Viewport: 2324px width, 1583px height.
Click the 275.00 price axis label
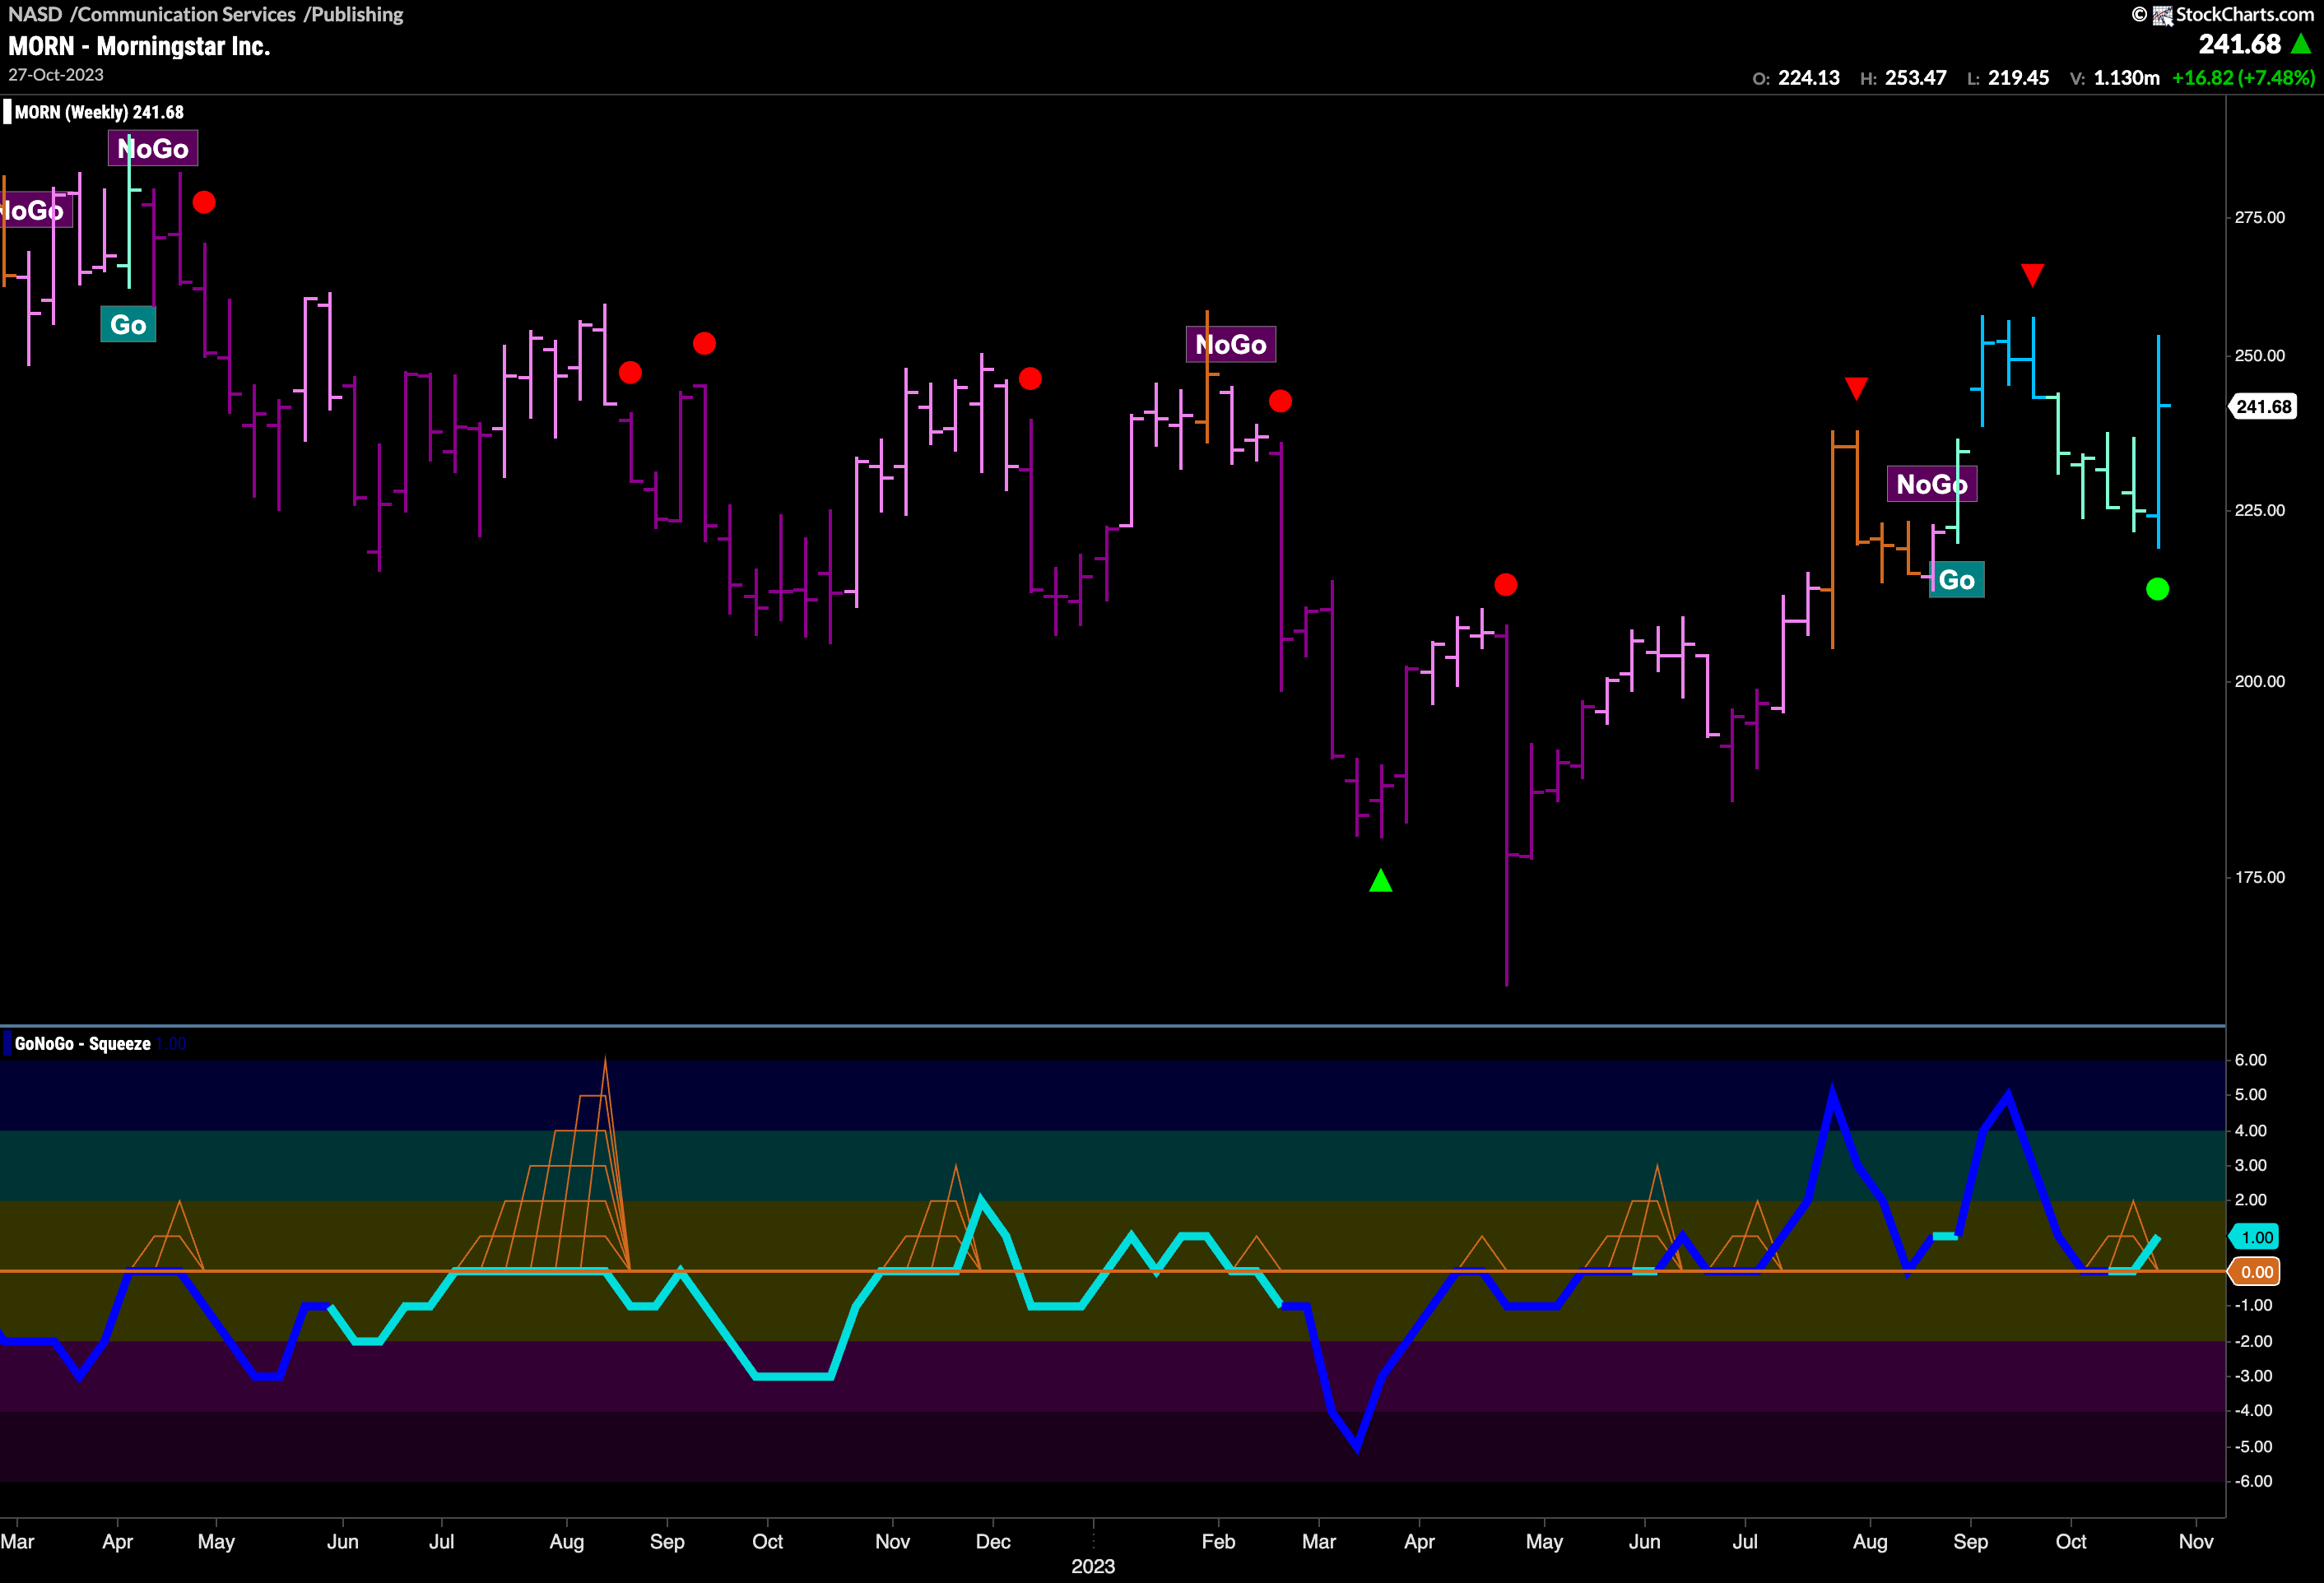coord(2260,218)
